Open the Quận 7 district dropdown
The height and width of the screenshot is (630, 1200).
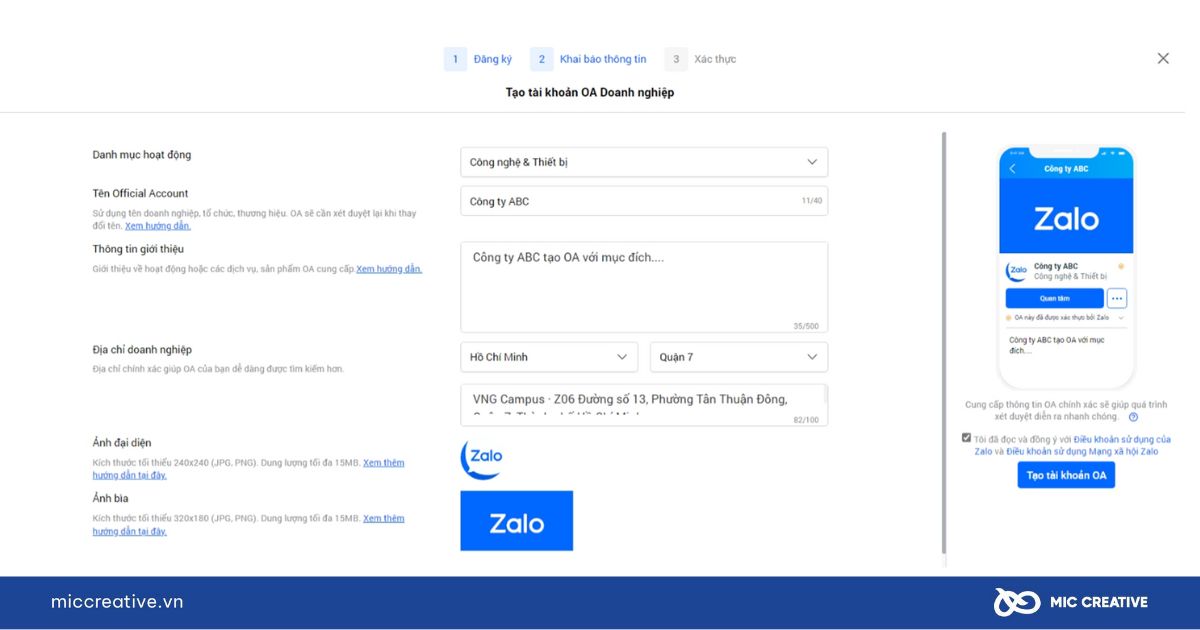[739, 357]
